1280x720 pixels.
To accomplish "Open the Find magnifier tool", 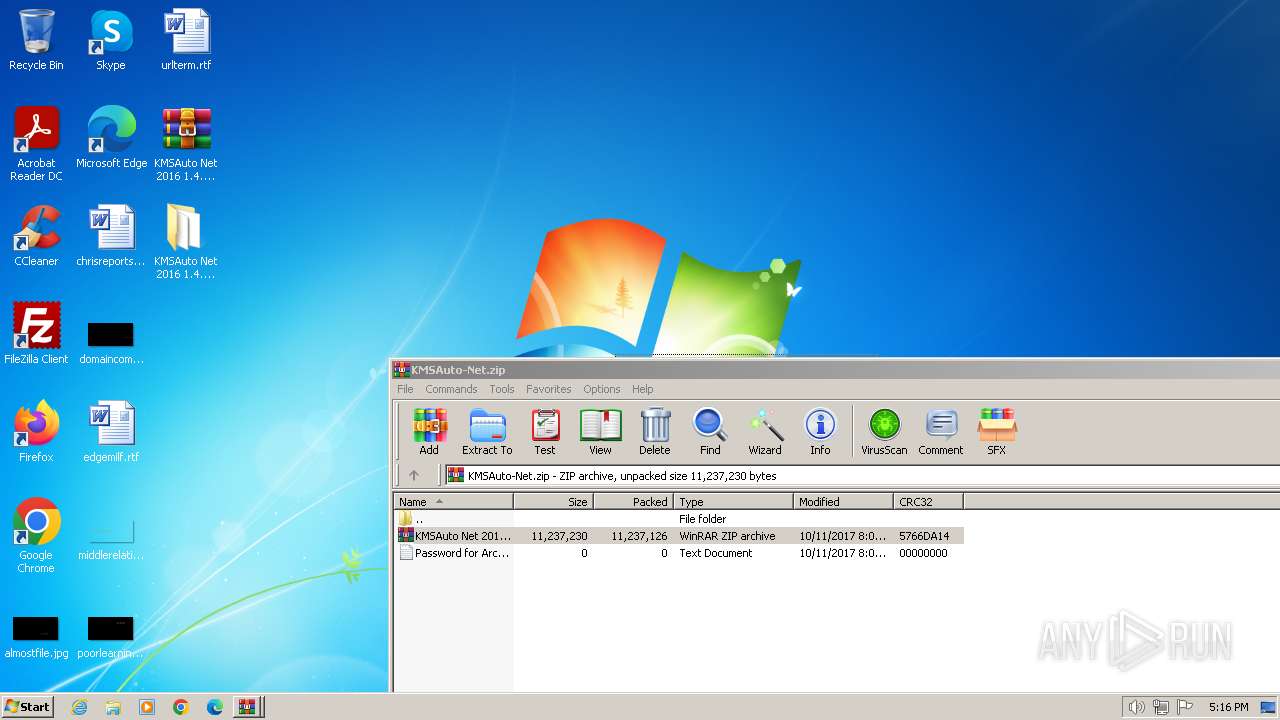I will [x=710, y=432].
